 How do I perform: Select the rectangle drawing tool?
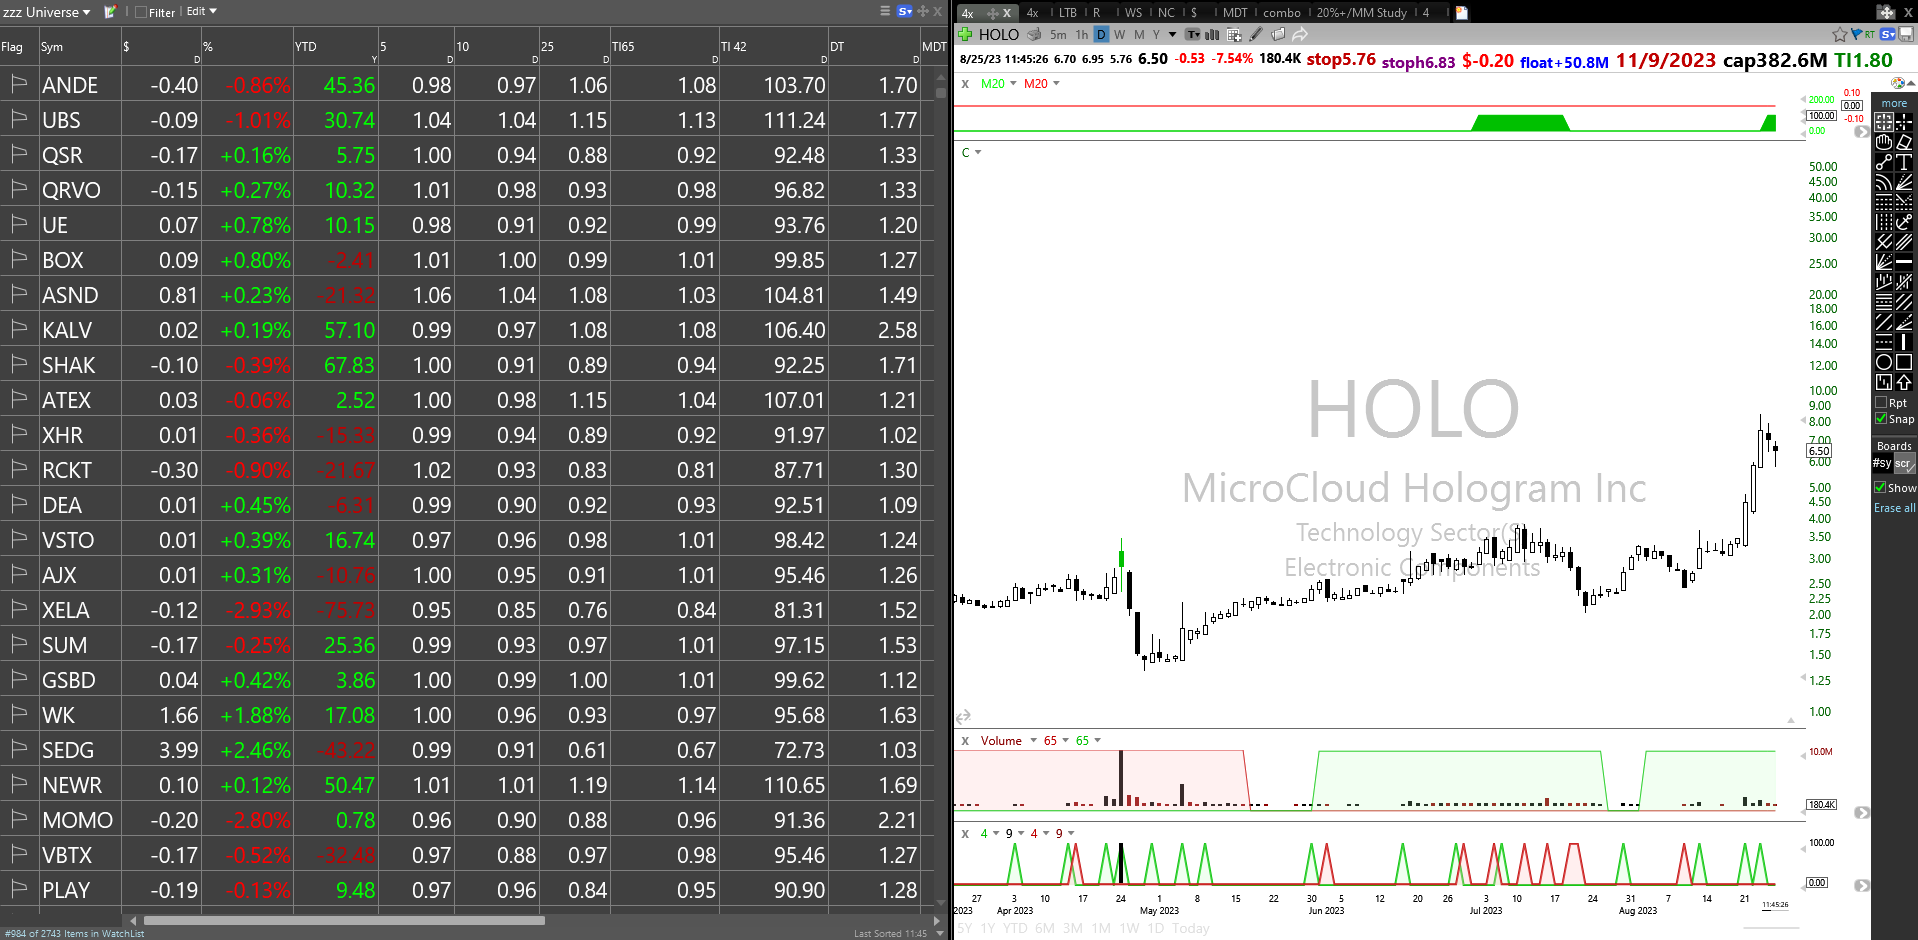[x=1904, y=361]
